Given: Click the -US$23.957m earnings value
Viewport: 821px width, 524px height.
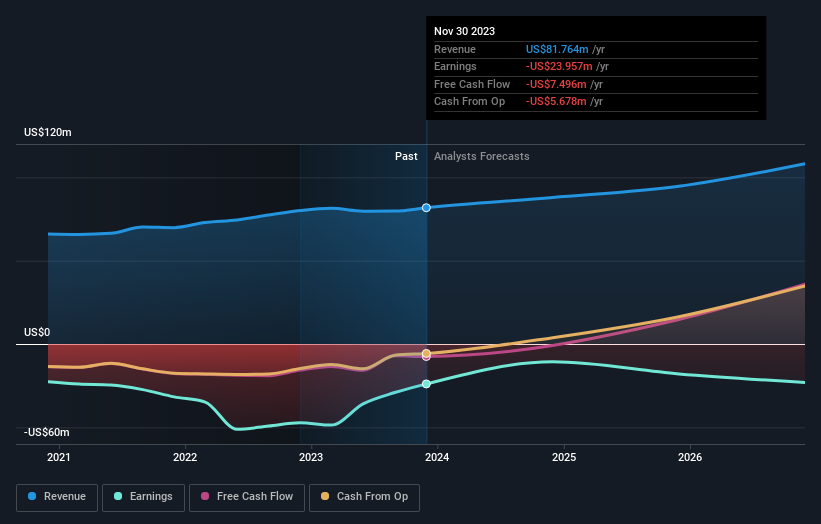Looking at the screenshot, I should pyautogui.click(x=559, y=66).
